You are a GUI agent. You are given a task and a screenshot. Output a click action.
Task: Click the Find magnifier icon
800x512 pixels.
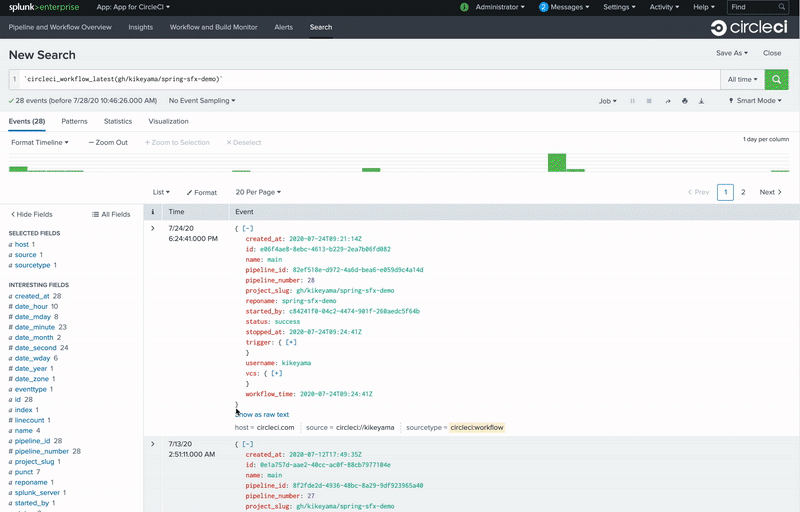(x=782, y=7)
